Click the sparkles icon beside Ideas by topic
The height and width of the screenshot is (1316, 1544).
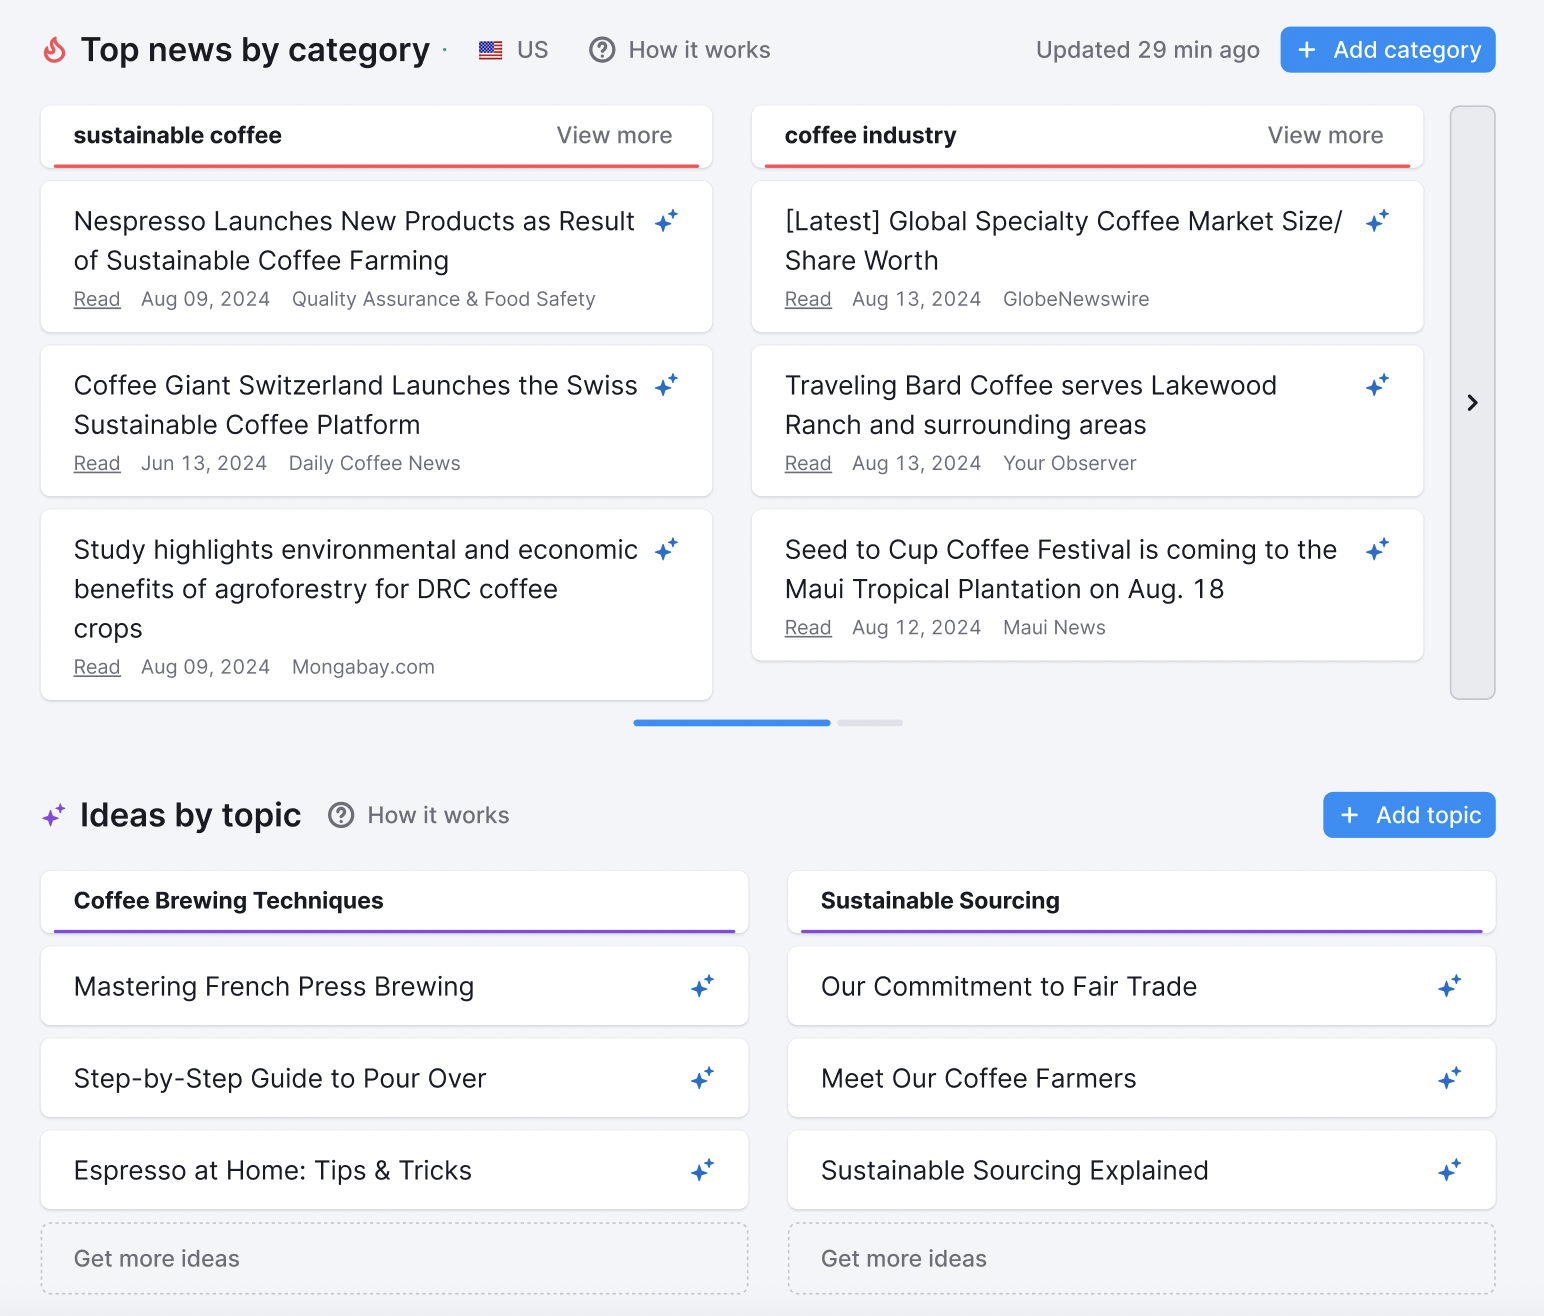coord(53,814)
